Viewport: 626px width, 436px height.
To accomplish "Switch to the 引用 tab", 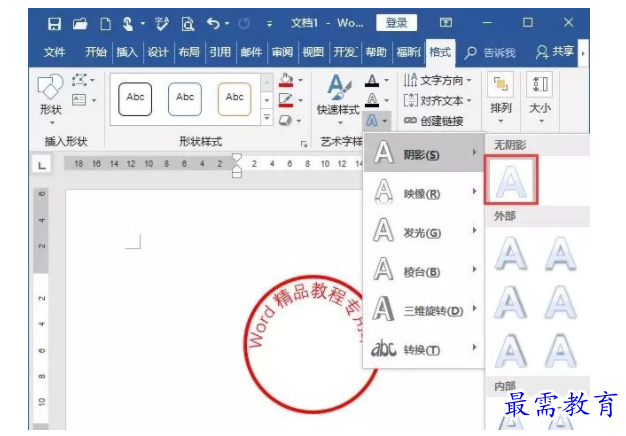I will click(x=220, y=52).
